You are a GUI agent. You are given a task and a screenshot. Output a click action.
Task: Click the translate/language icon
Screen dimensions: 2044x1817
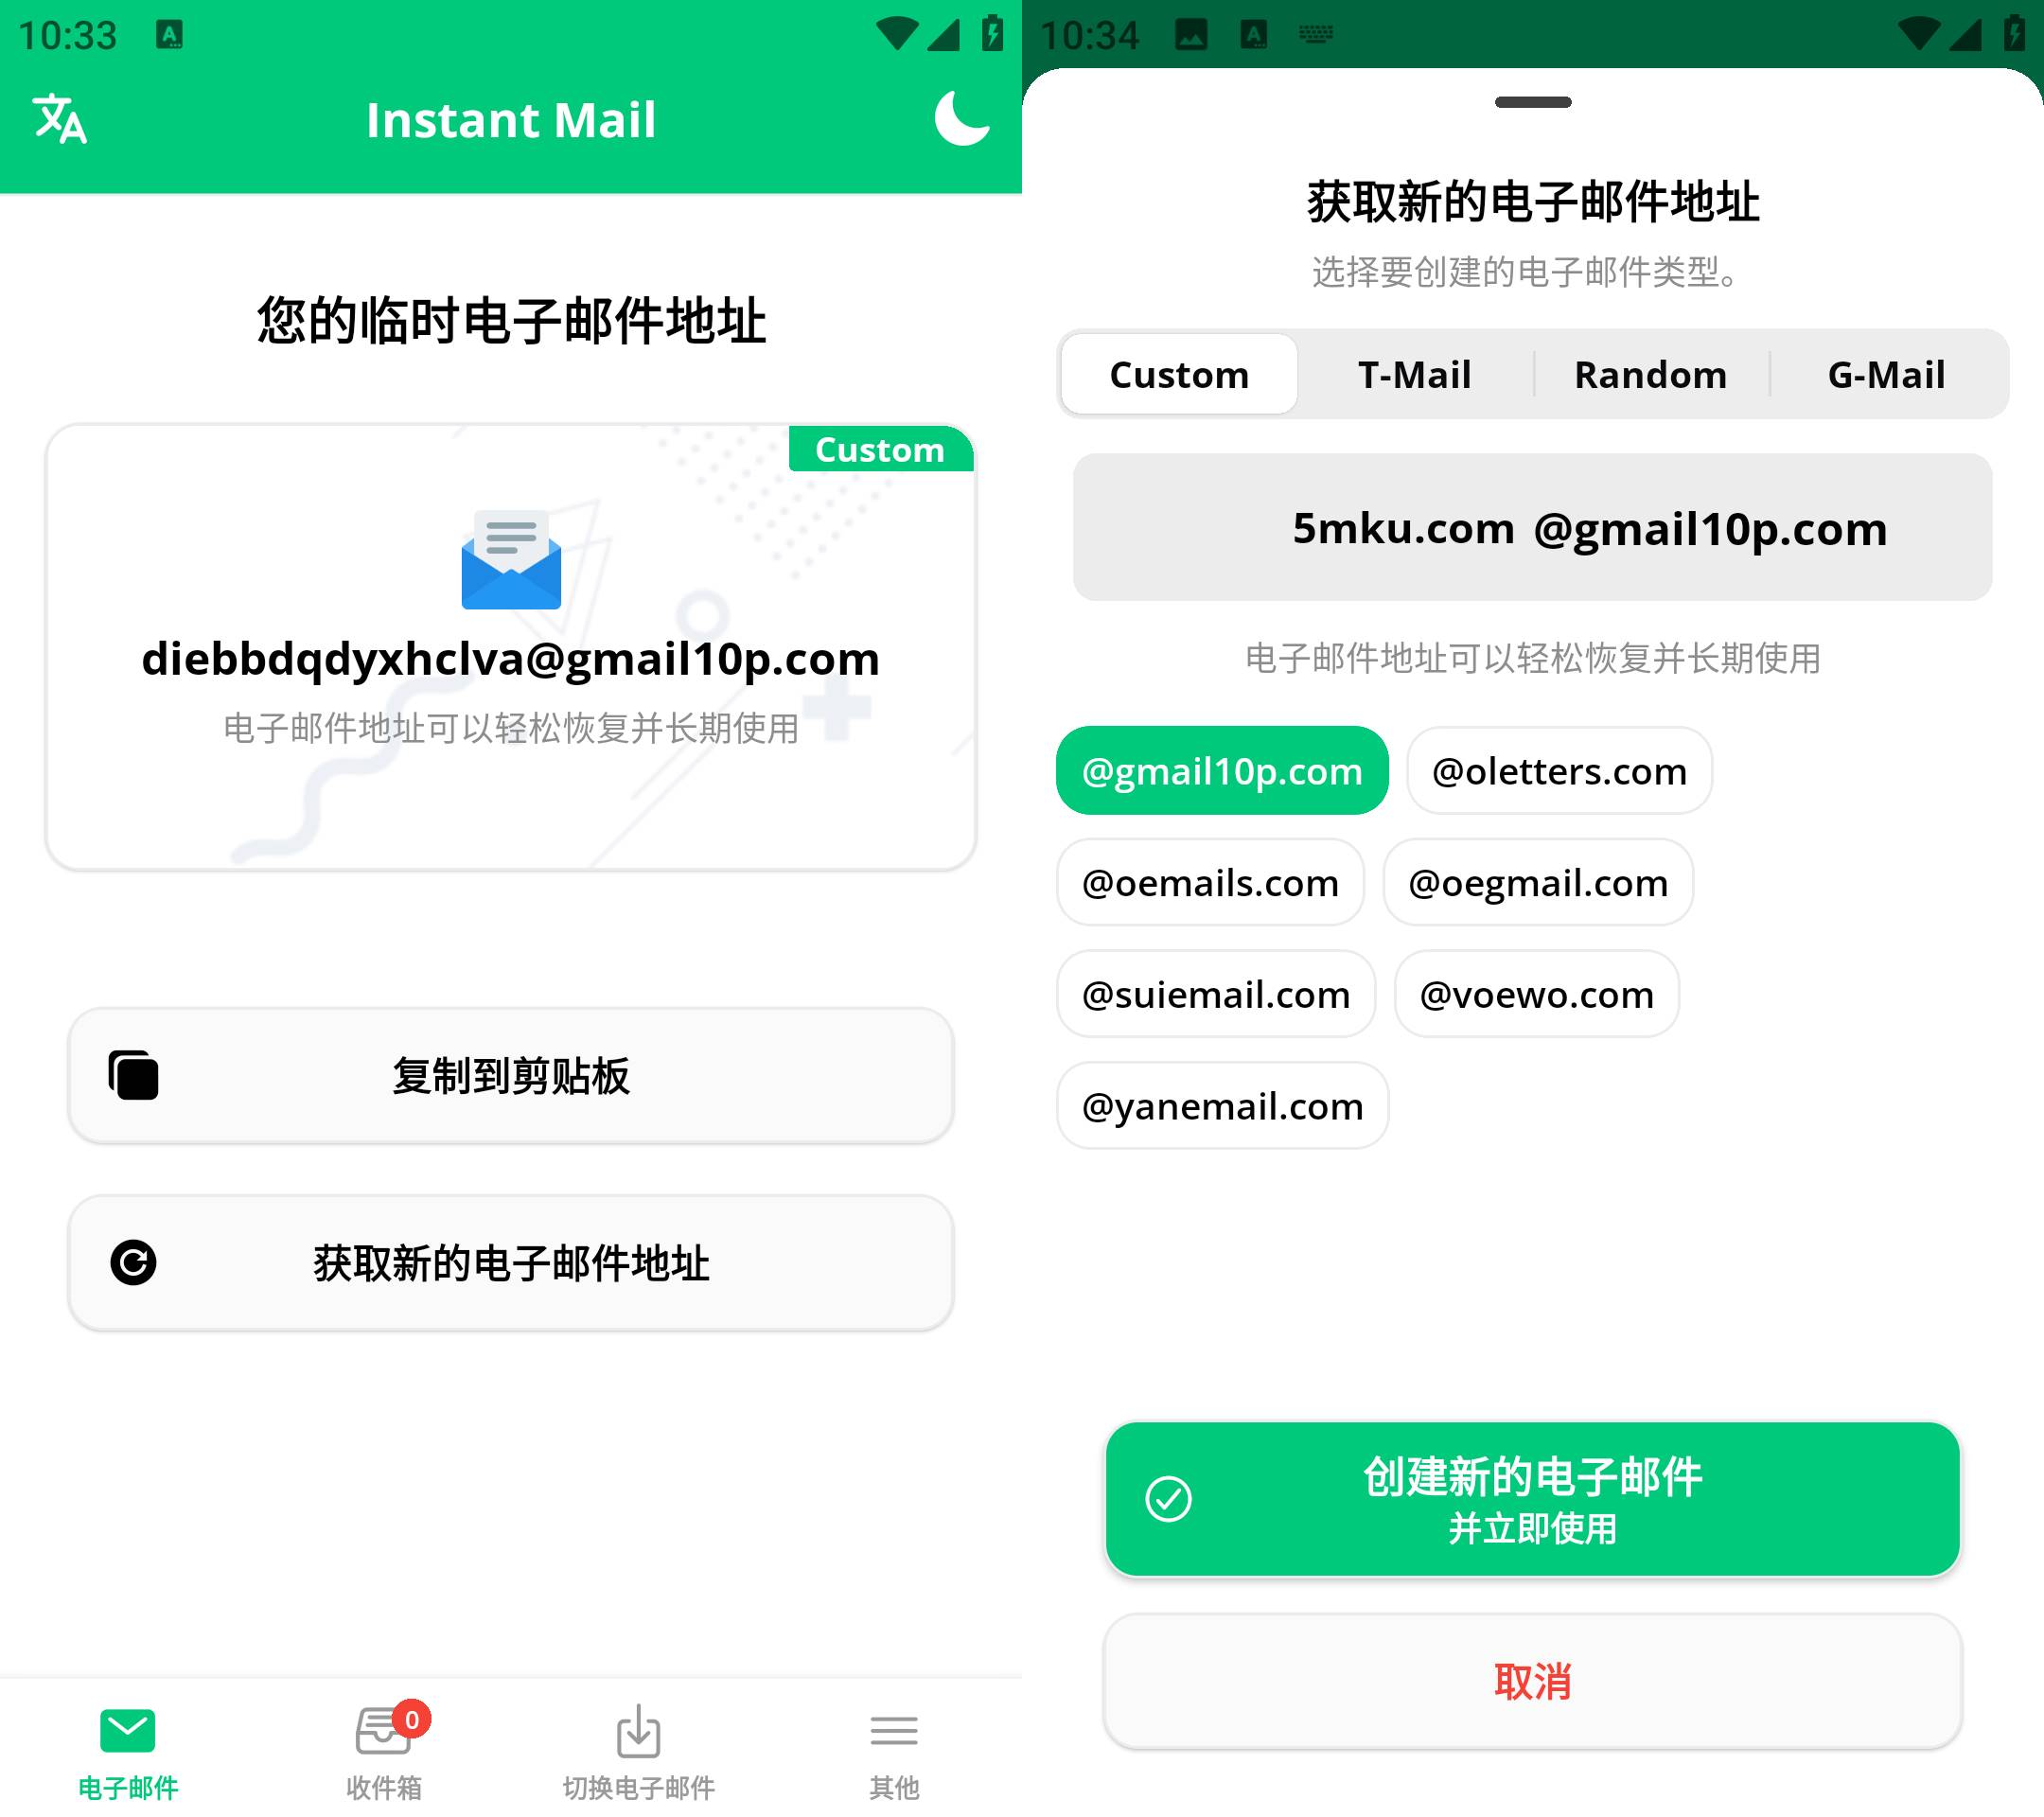click(63, 119)
